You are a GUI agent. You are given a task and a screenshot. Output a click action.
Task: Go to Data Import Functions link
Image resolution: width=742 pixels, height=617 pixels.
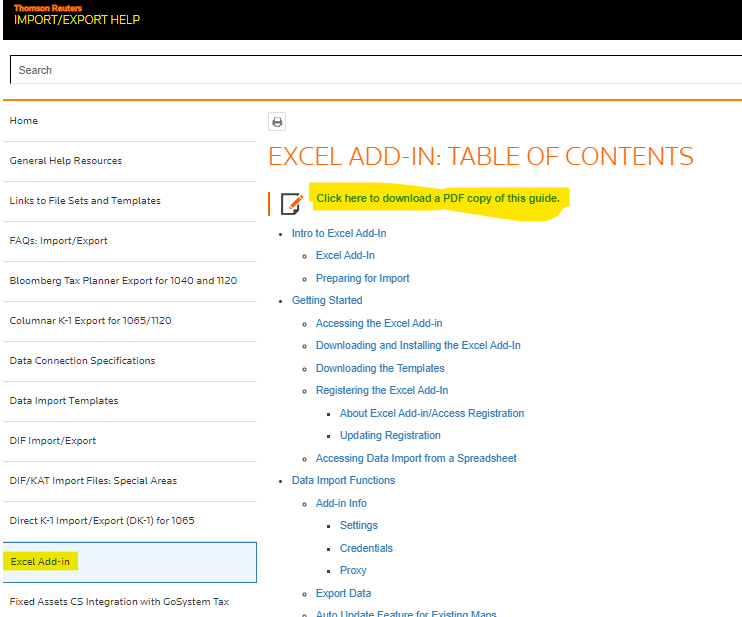tap(344, 480)
